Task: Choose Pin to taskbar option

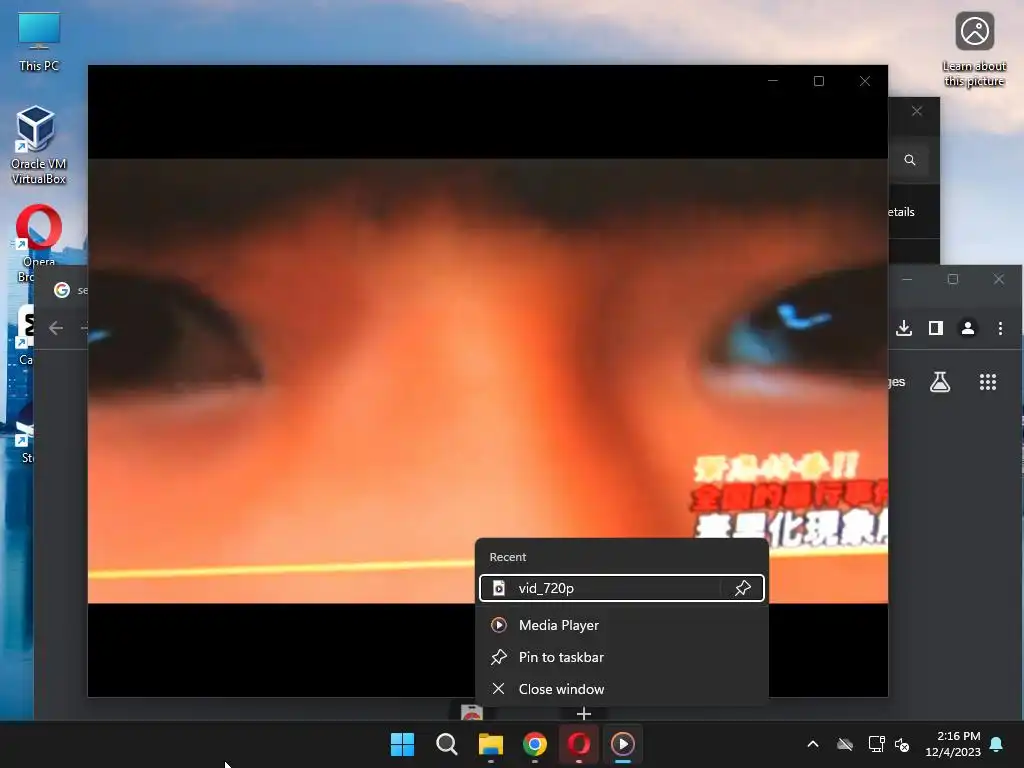Action: pos(621,657)
